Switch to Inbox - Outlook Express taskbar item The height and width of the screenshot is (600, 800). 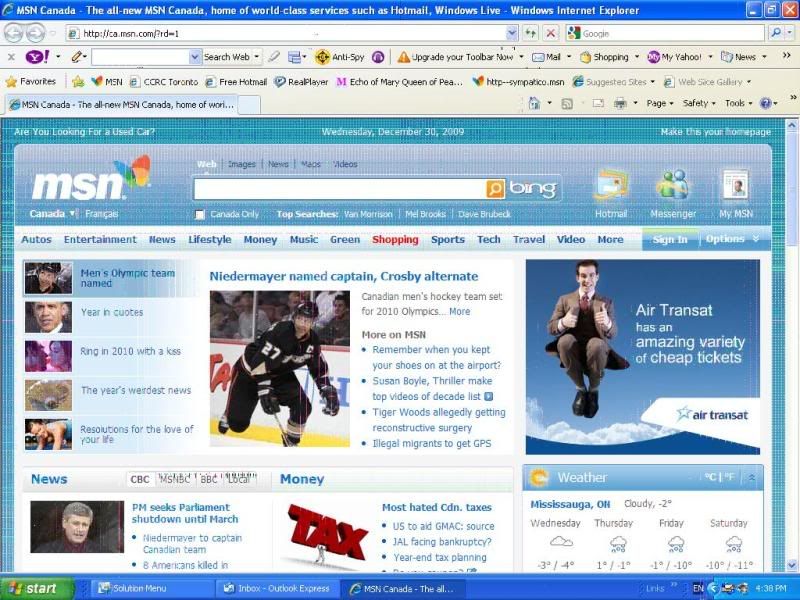(x=278, y=589)
